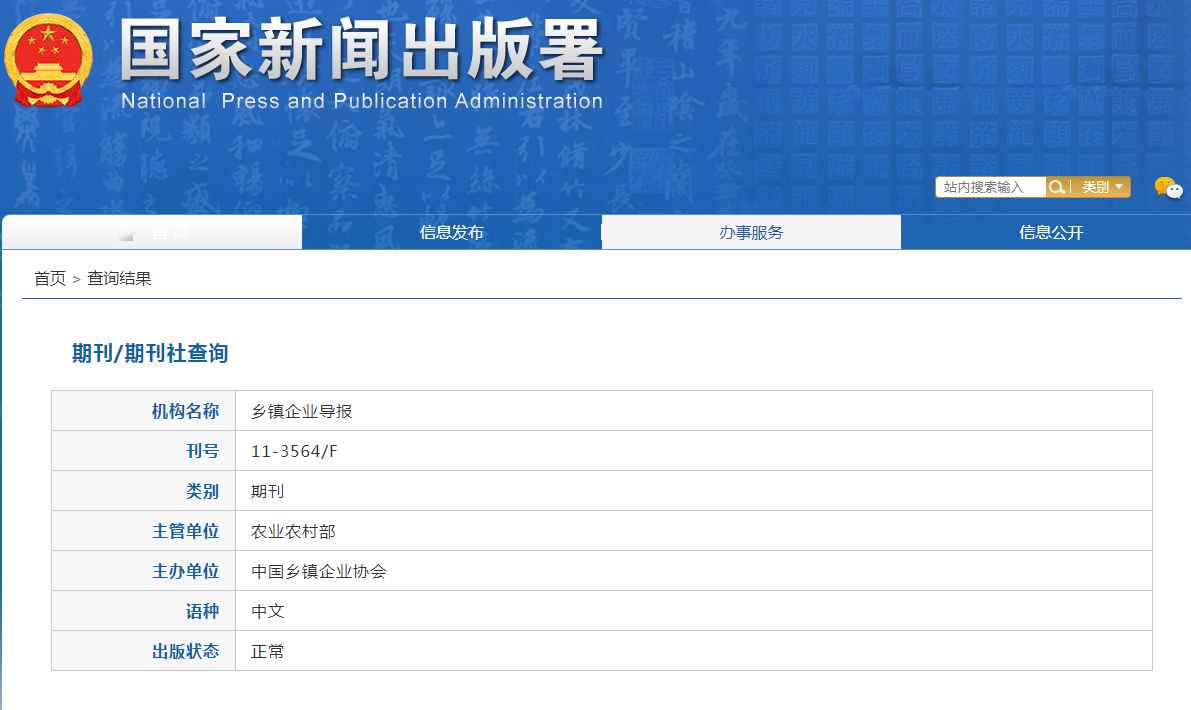This screenshot has width=1191, height=710.
Task: Click the national emblem logo
Action: coord(48,61)
